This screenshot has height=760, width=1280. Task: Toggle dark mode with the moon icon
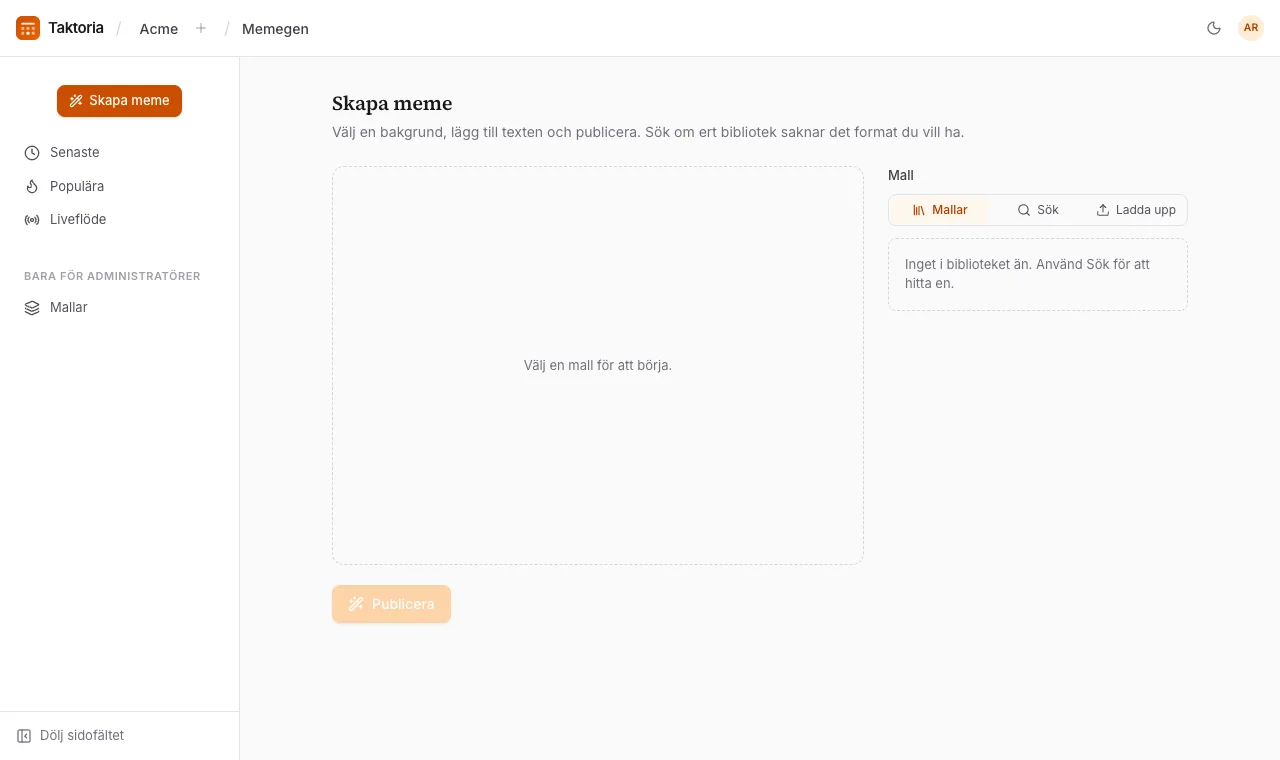coord(1214,28)
